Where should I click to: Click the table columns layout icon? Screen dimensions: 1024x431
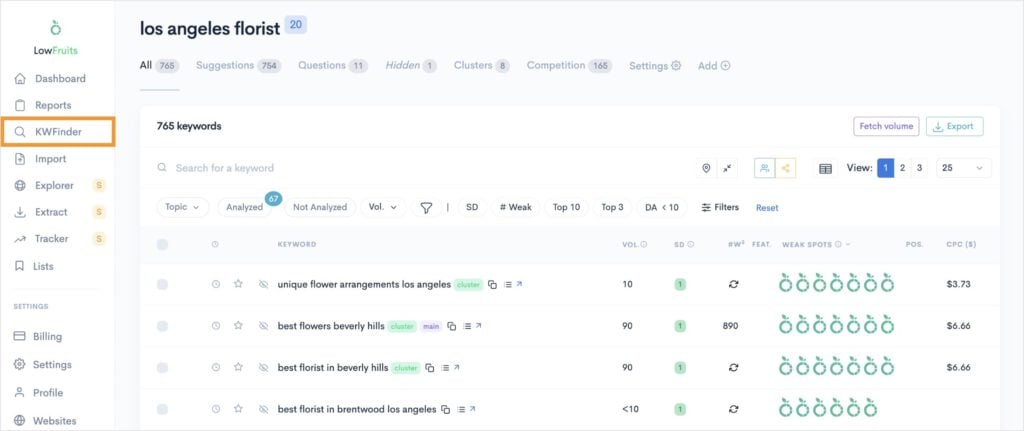point(825,169)
